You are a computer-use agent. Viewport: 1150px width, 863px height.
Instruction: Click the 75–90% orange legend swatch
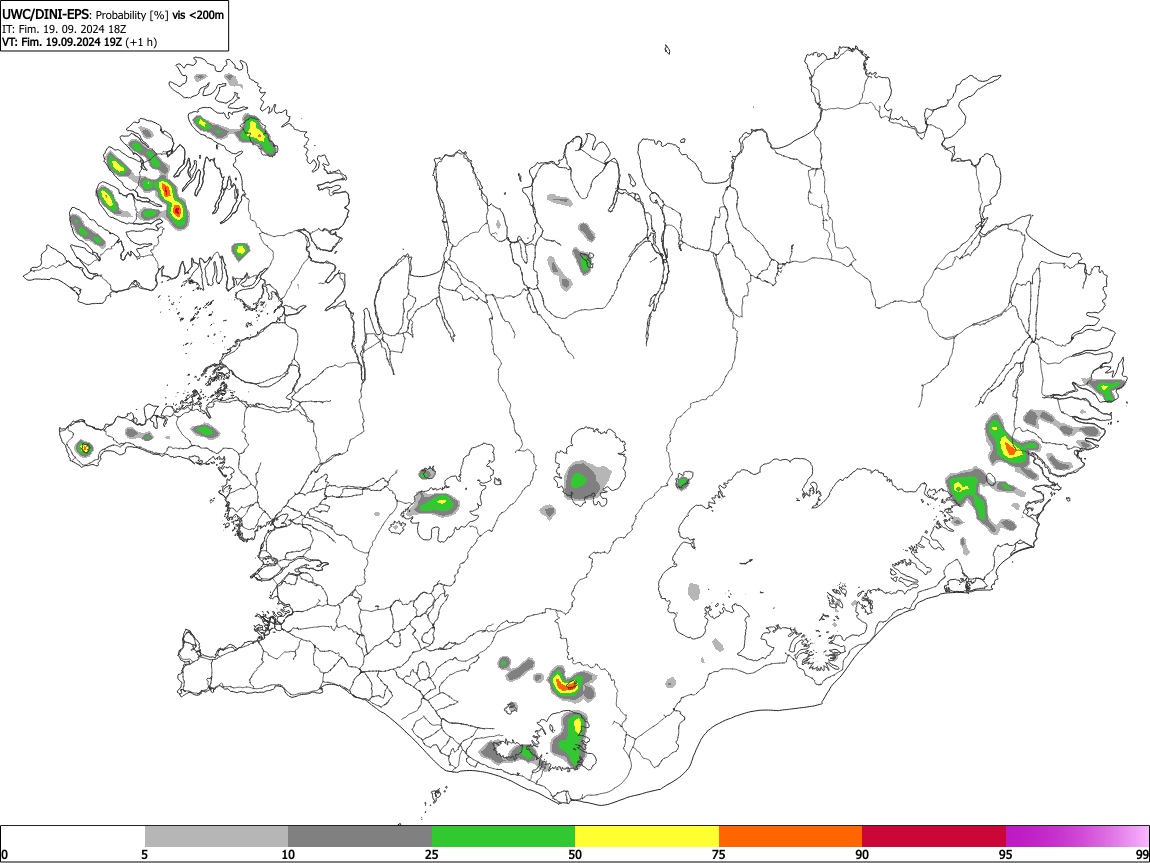[790, 837]
